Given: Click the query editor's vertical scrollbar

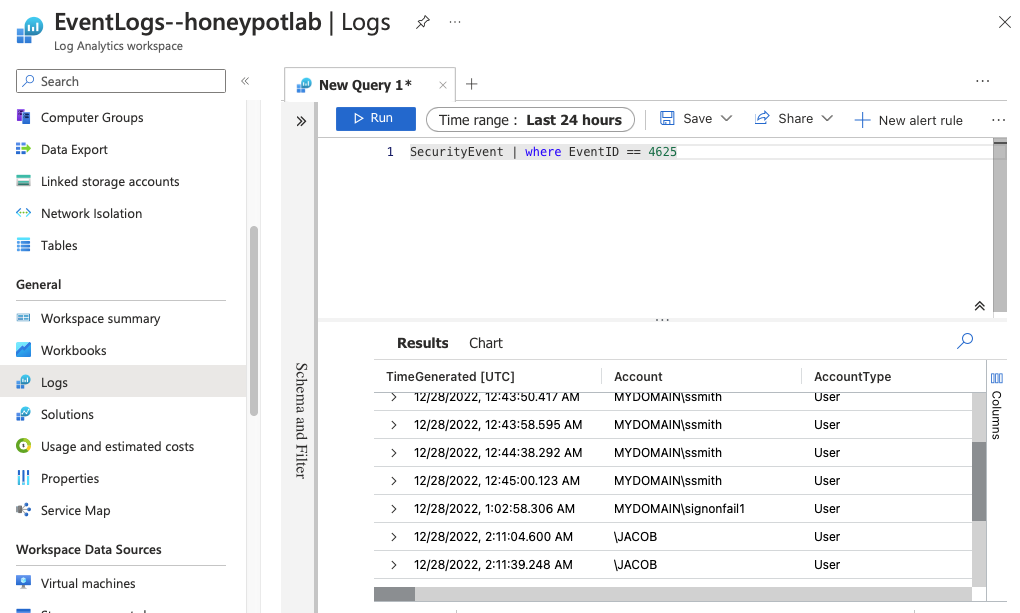Looking at the screenshot, I should [x=1000, y=226].
